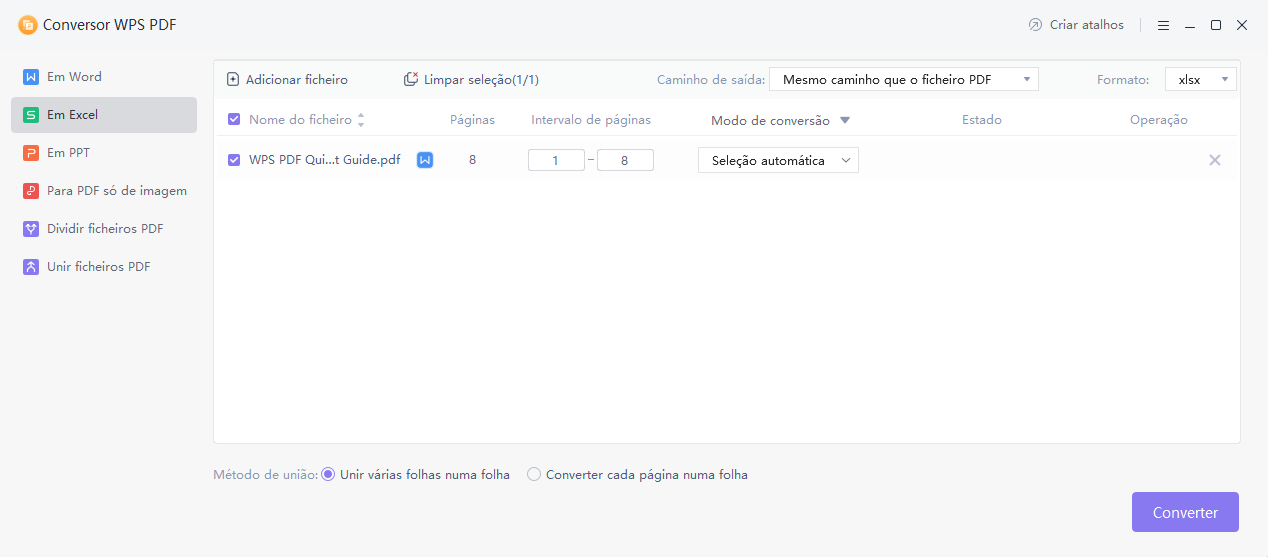Image resolution: width=1268 pixels, height=557 pixels.
Task: Click the Páginas column header
Action: 472,120
